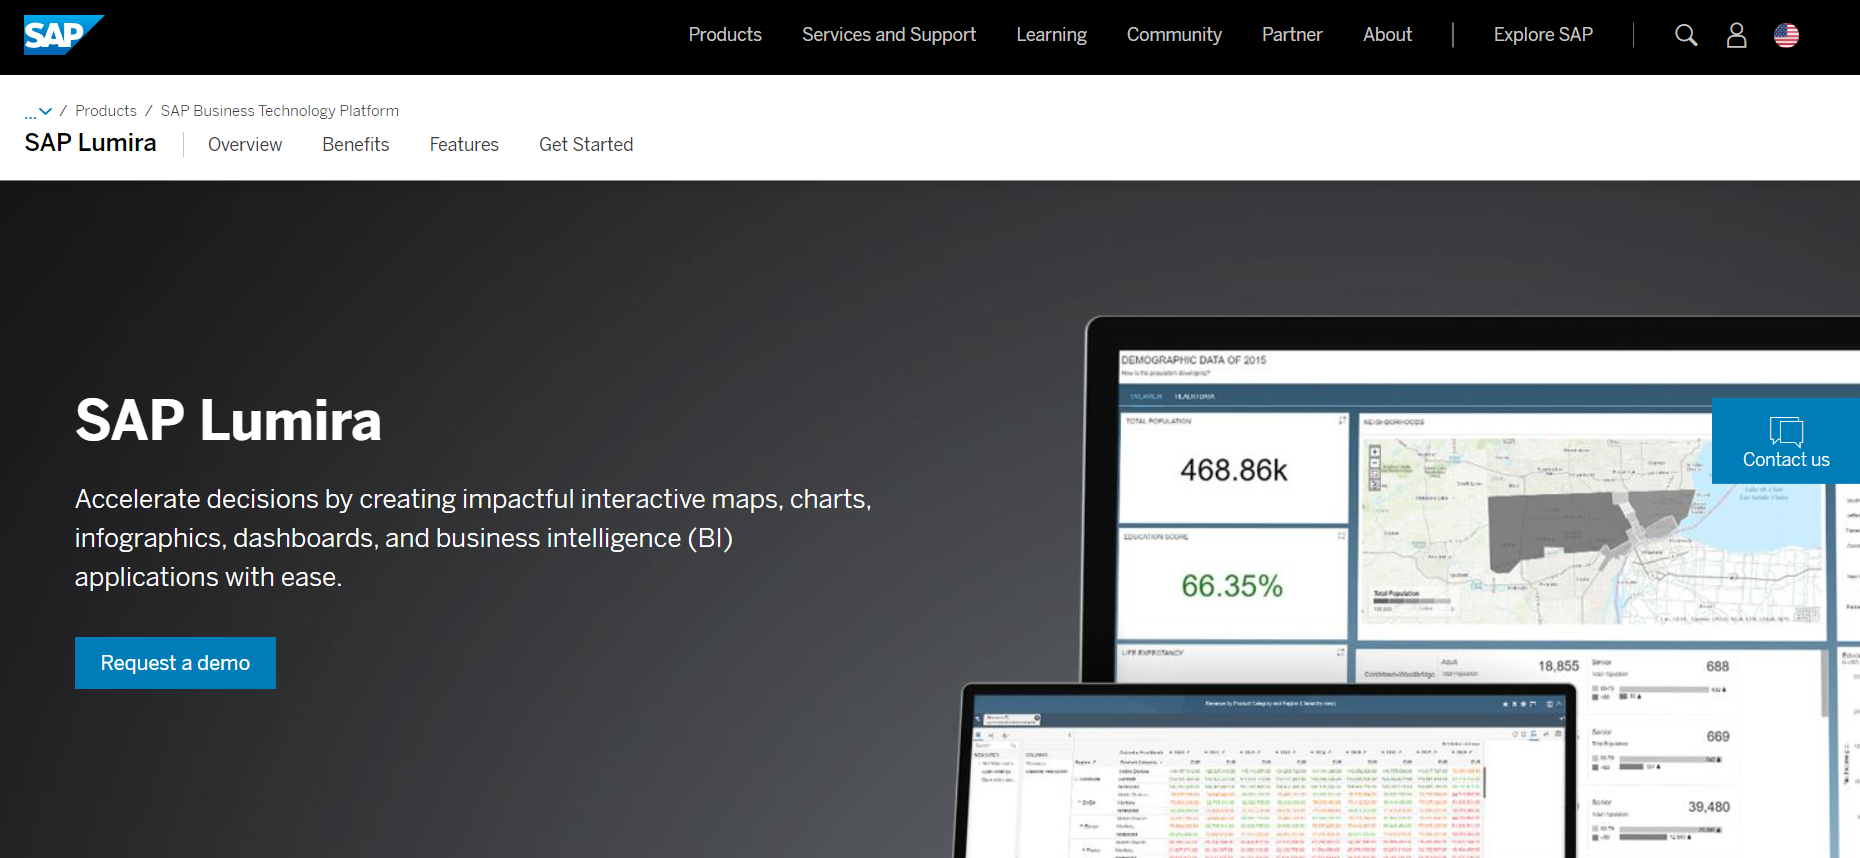Open the Explore SAP menu
This screenshot has width=1860, height=858.
[1543, 35]
